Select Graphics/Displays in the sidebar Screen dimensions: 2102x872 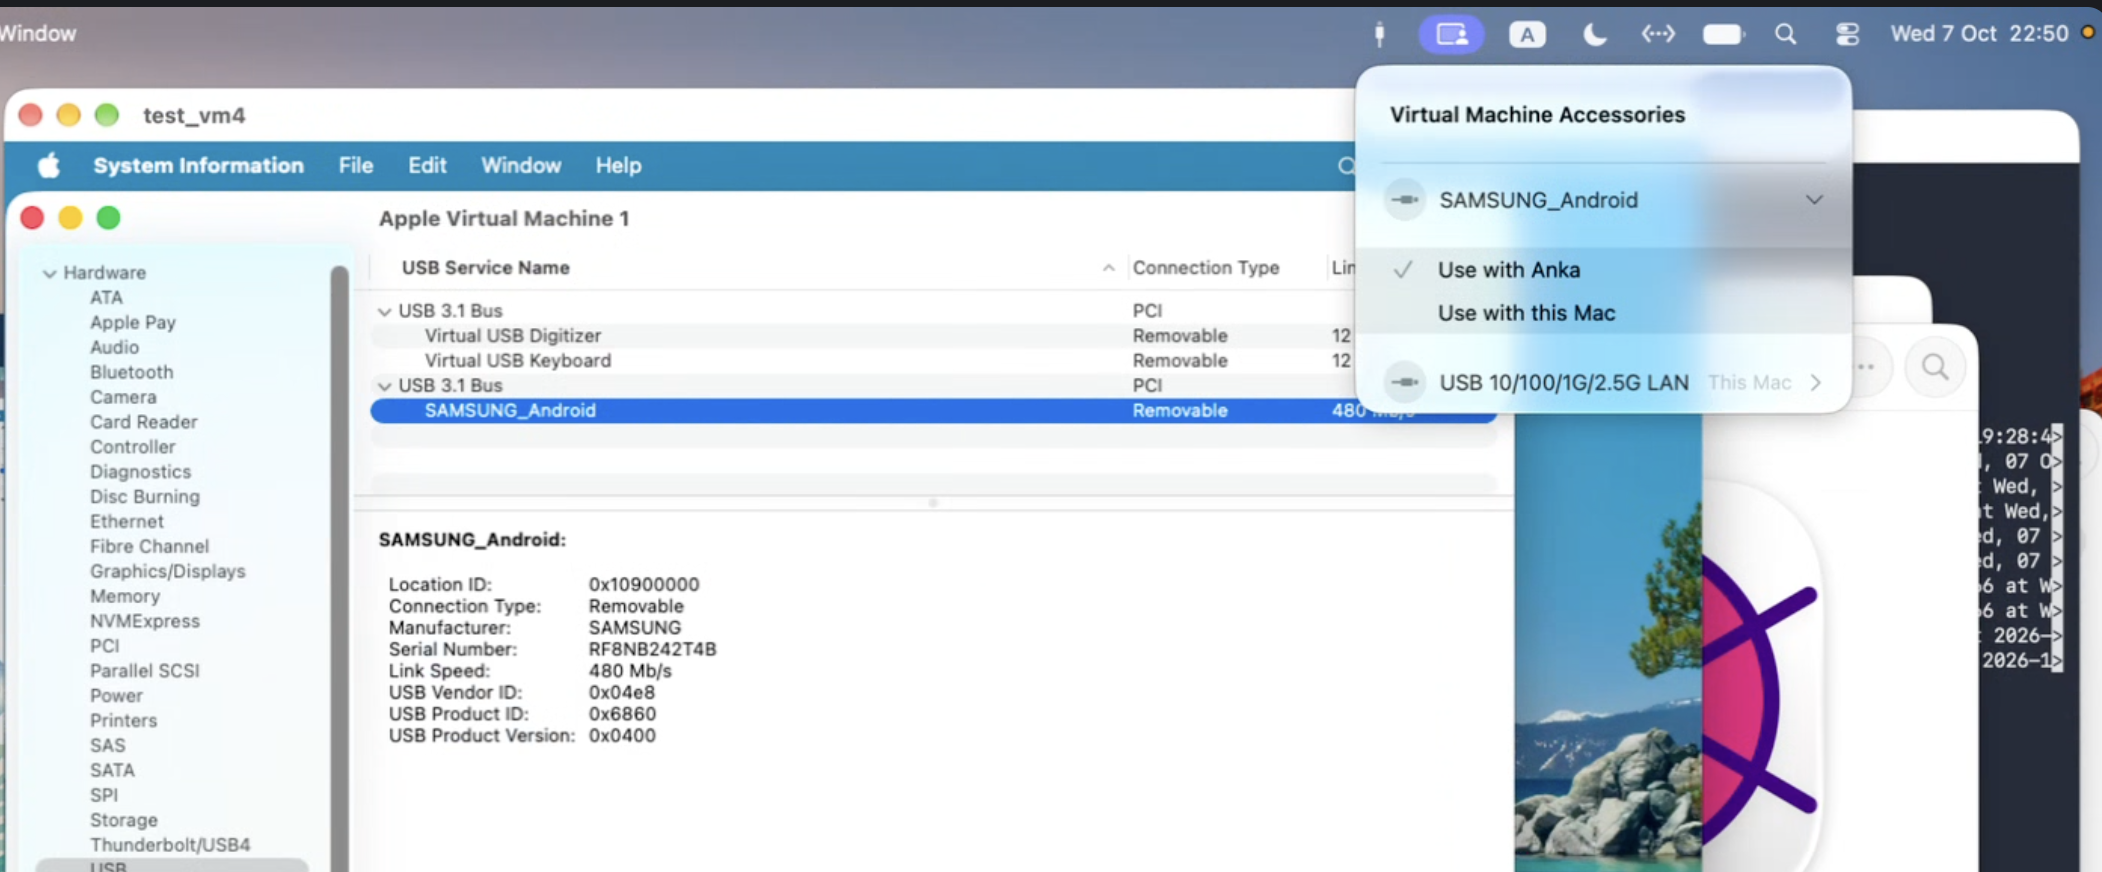(x=167, y=571)
